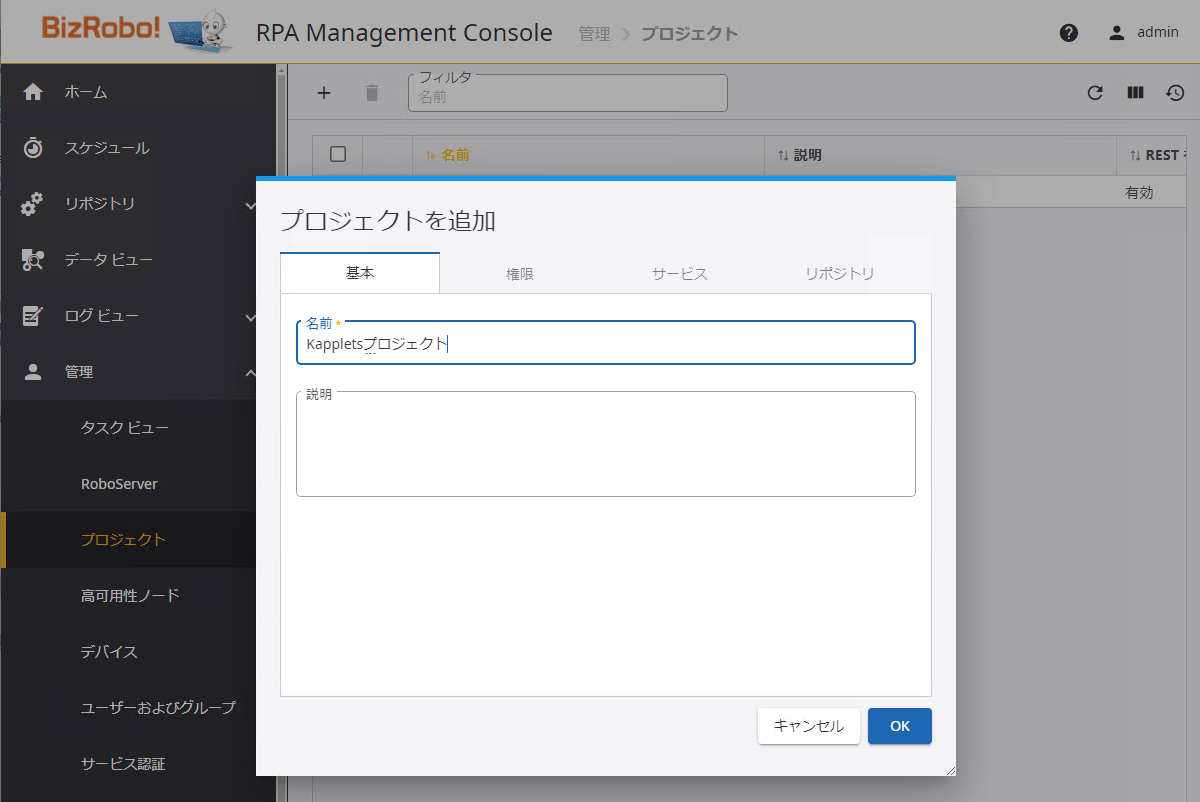Click the home icon in the sidebar
Viewport: 1200px width, 802px height.
[33, 92]
